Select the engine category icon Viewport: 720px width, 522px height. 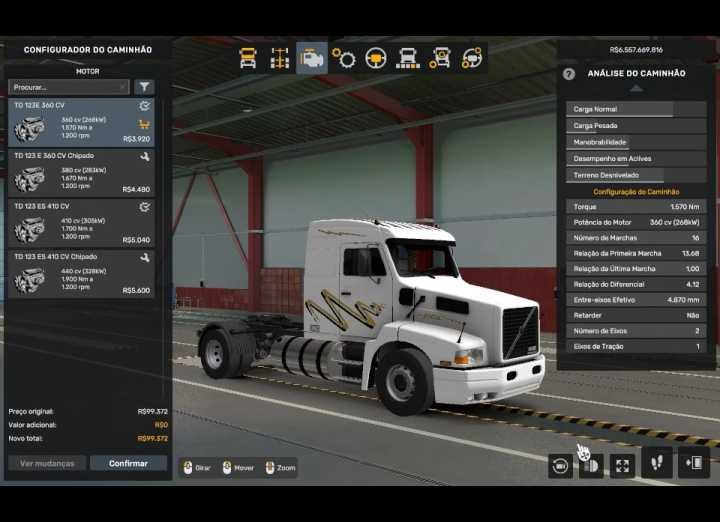click(312, 58)
